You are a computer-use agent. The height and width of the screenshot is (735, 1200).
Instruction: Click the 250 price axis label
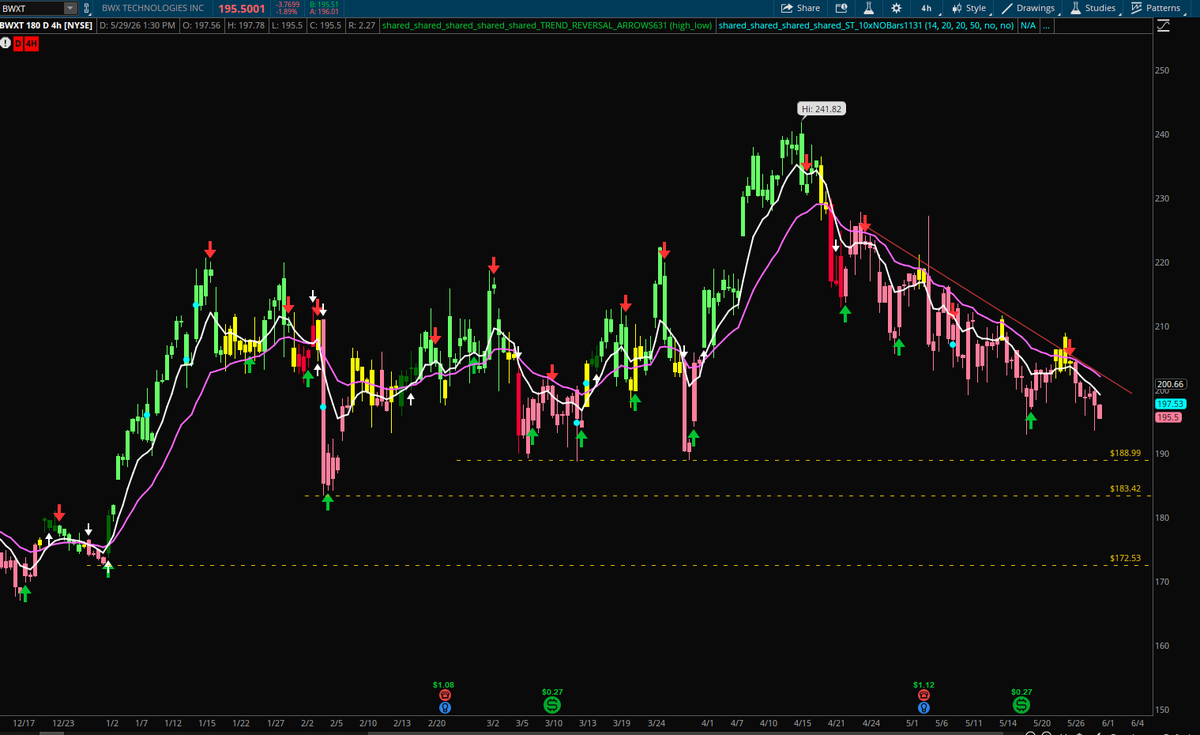(1162, 71)
